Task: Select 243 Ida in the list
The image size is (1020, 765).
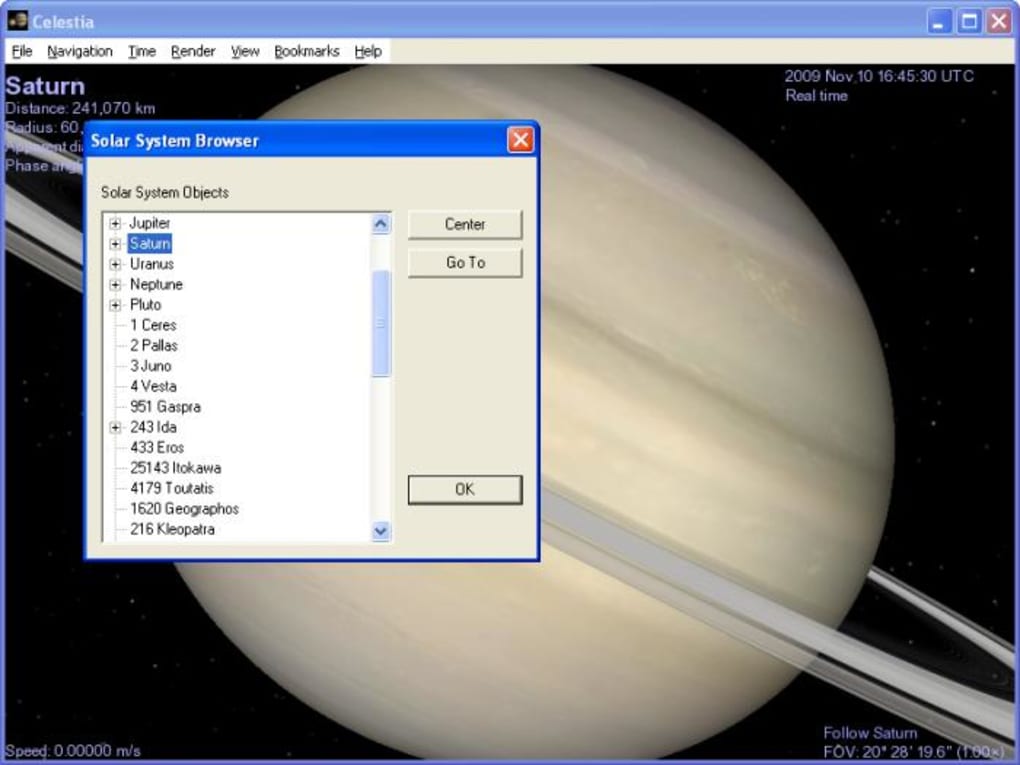Action: pos(153,427)
